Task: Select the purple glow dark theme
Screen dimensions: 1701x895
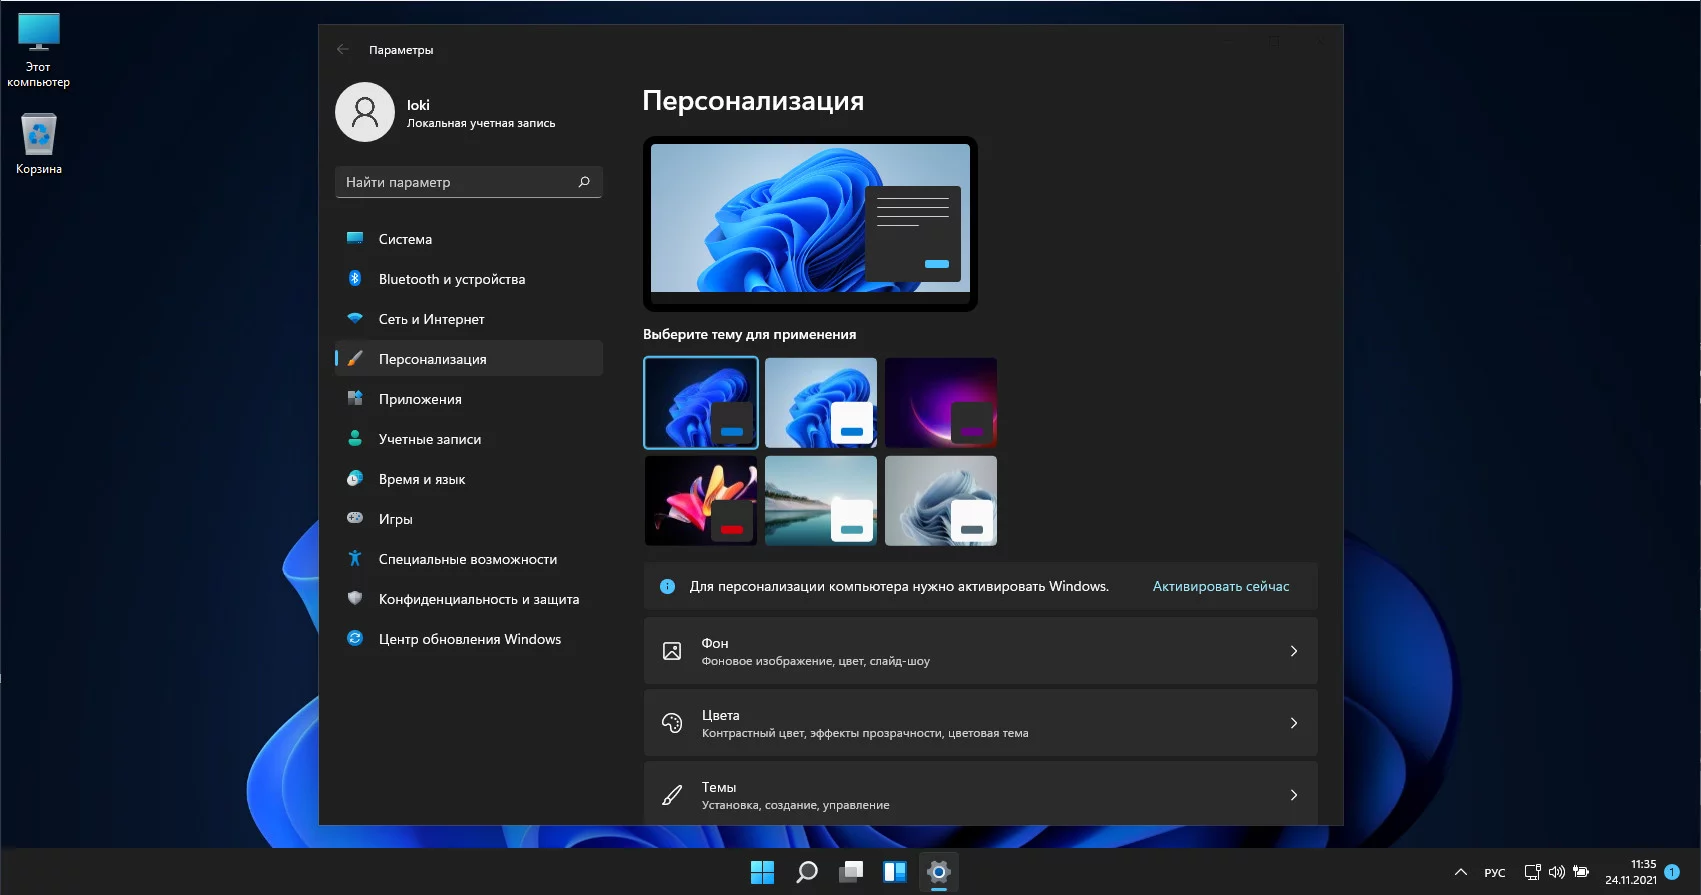Action: point(941,402)
